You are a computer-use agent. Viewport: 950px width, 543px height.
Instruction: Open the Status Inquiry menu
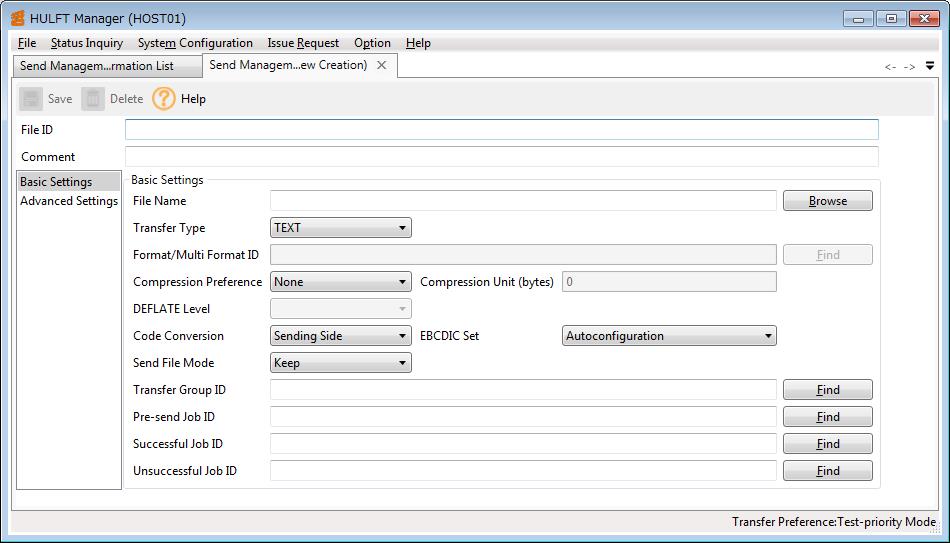tap(87, 43)
